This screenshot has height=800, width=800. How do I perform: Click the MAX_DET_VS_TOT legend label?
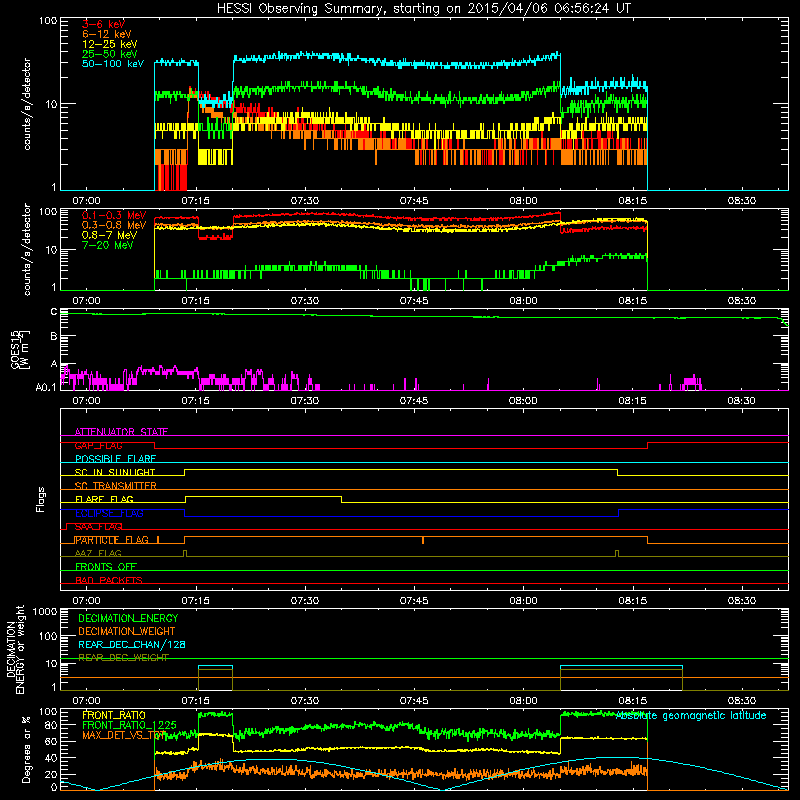124,735
